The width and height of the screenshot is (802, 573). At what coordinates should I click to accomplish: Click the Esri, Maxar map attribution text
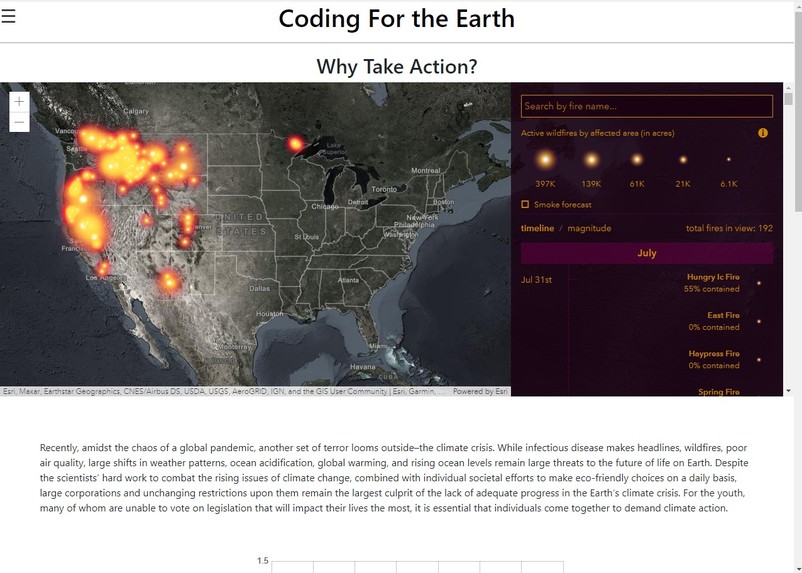[224, 391]
